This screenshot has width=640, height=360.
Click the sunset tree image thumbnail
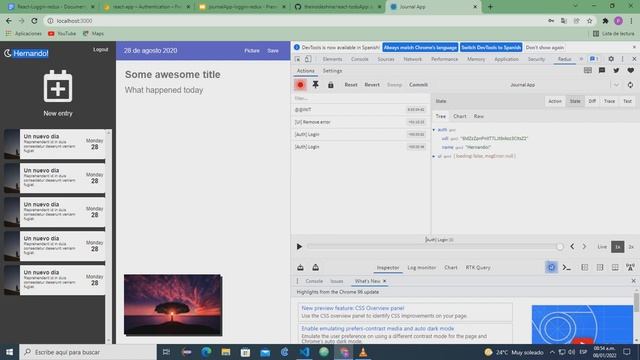click(173, 305)
